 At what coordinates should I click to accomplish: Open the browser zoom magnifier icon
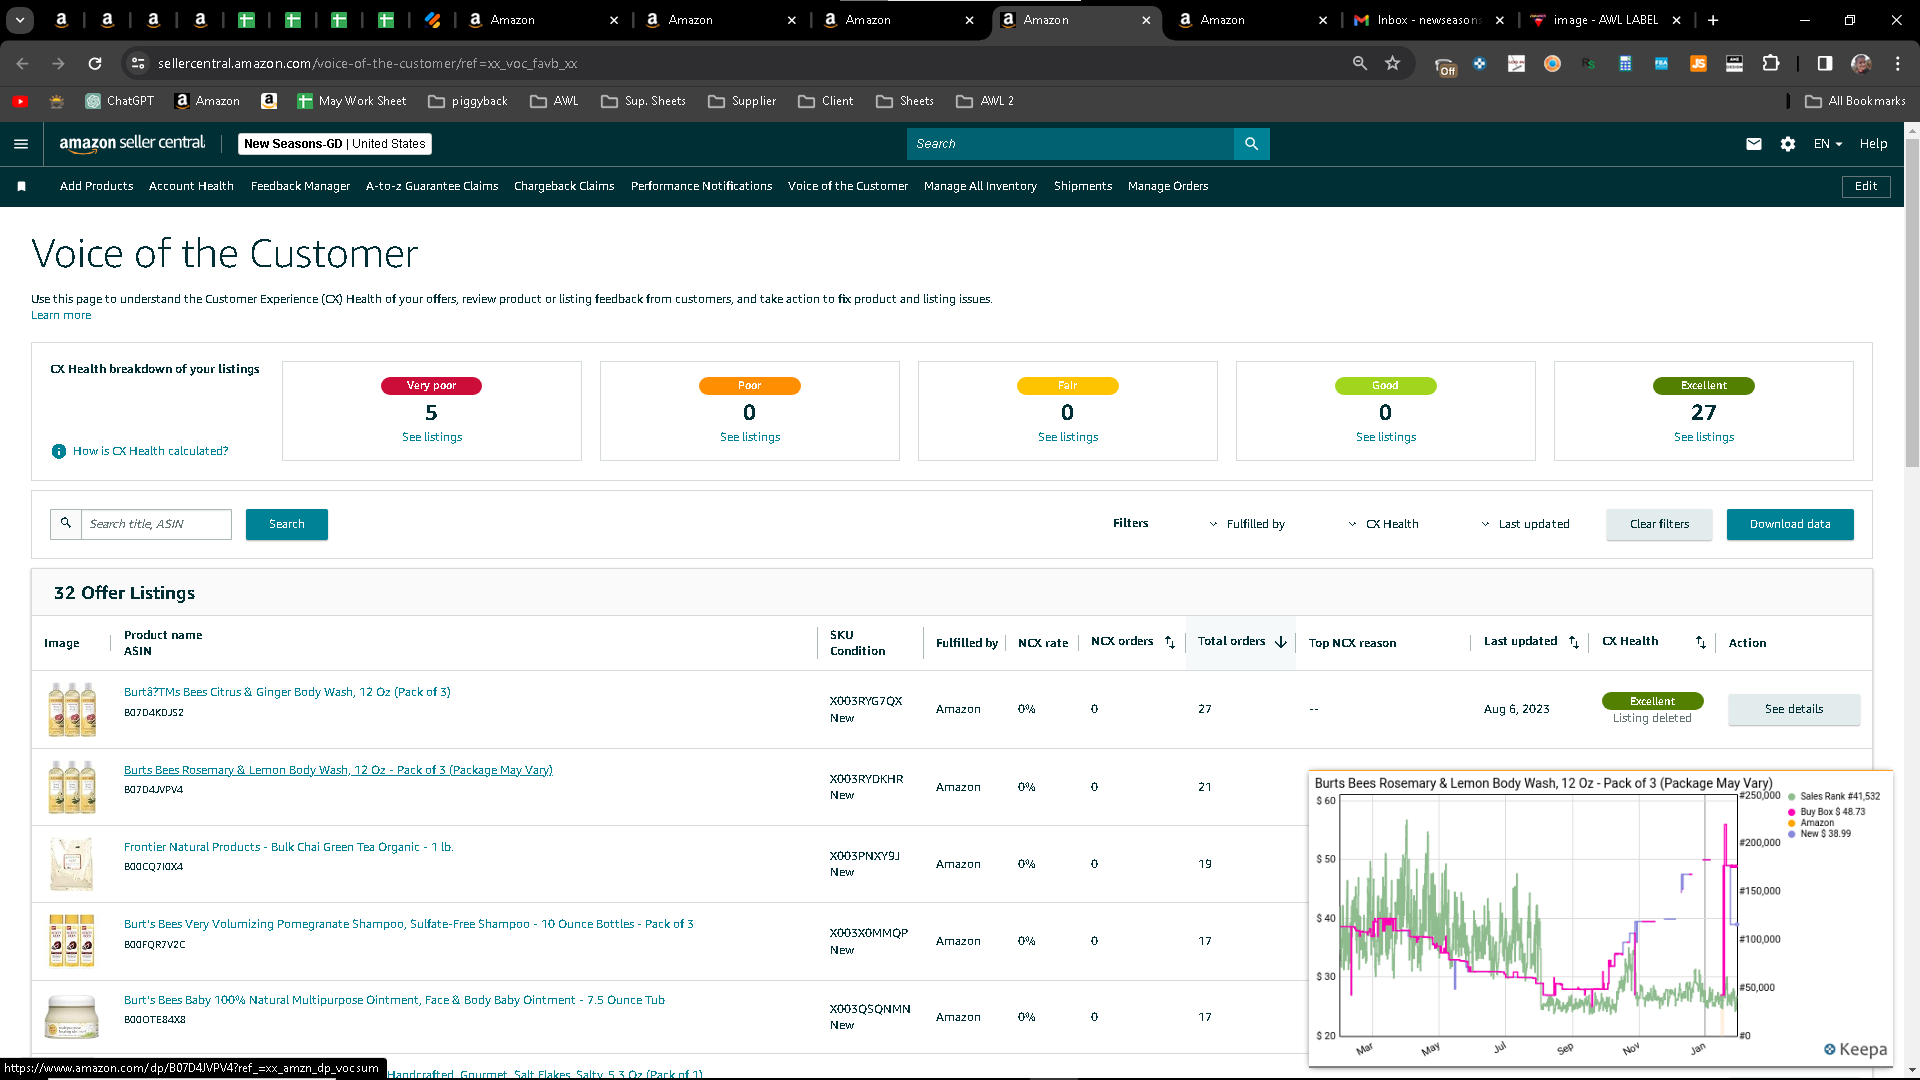coord(1359,63)
